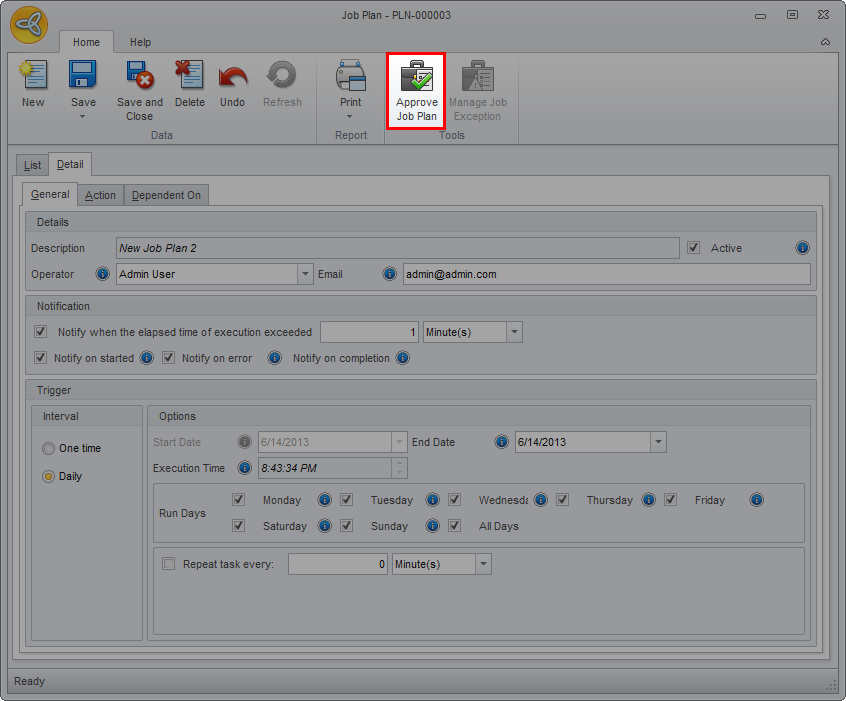Click the info icon after Notify on completion
Viewport: 846px width, 701px height.
(402, 358)
